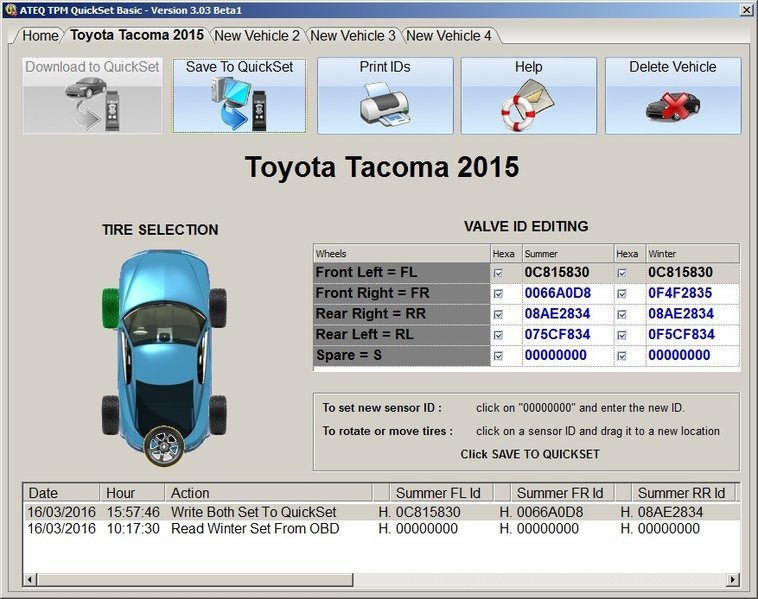Click the printer icon for Print IDs
The image size is (758, 599).
pyautogui.click(x=385, y=104)
